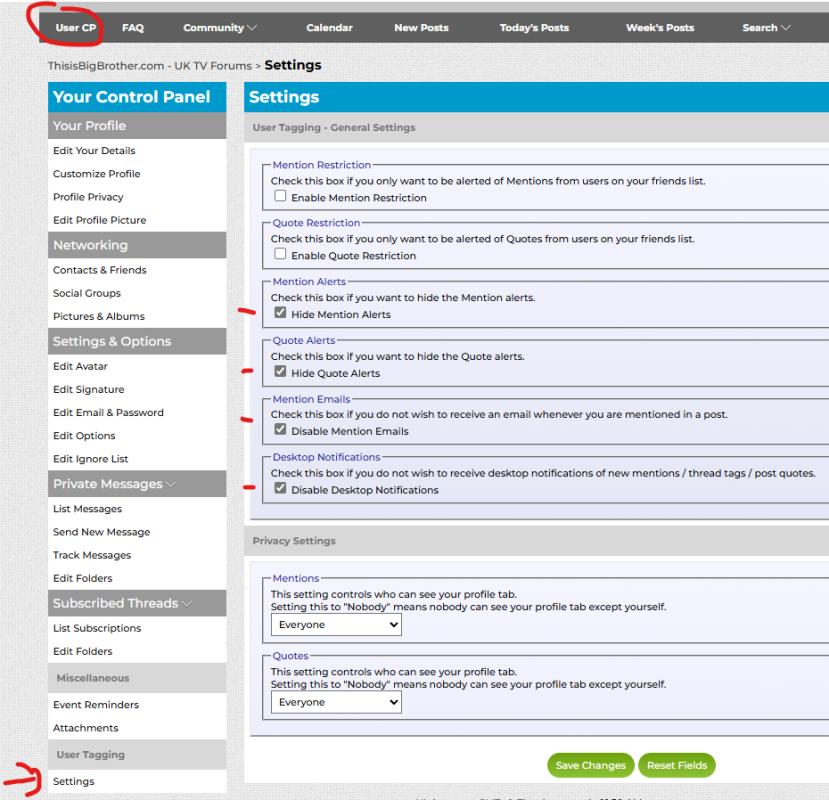Check the Enable Mention Restriction checkbox
829x800 pixels.
tap(281, 198)
